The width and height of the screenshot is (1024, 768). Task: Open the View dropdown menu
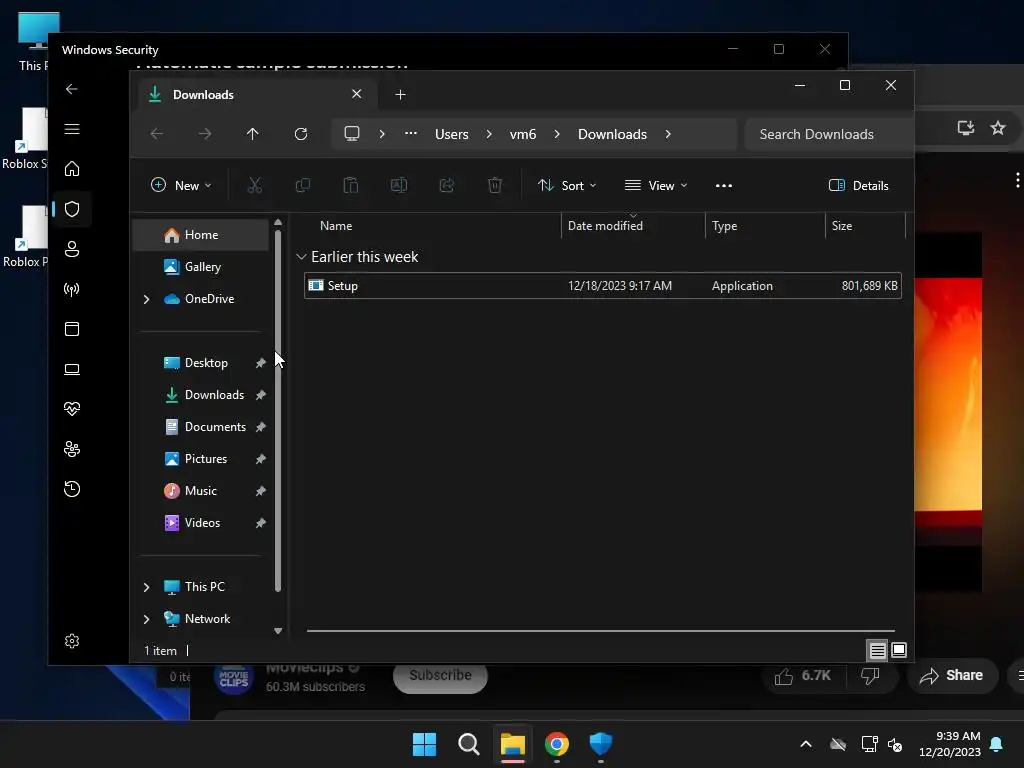coord(656,185)
